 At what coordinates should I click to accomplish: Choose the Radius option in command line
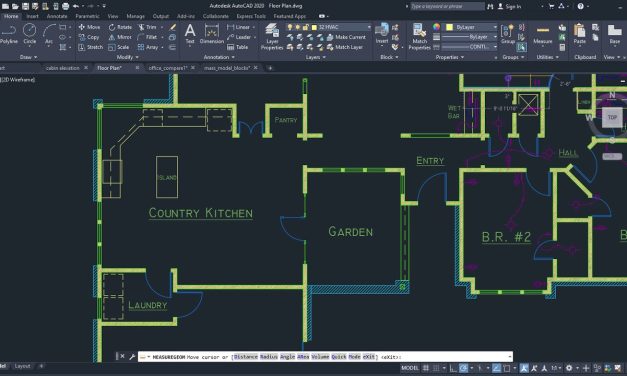coord(268,357)
